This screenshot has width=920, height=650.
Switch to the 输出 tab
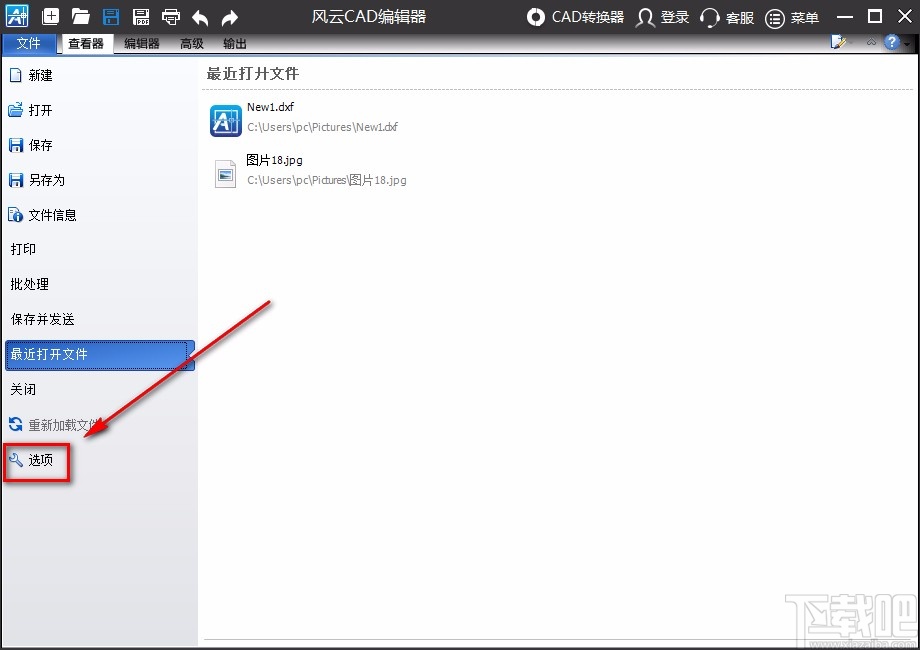(235, 44)
